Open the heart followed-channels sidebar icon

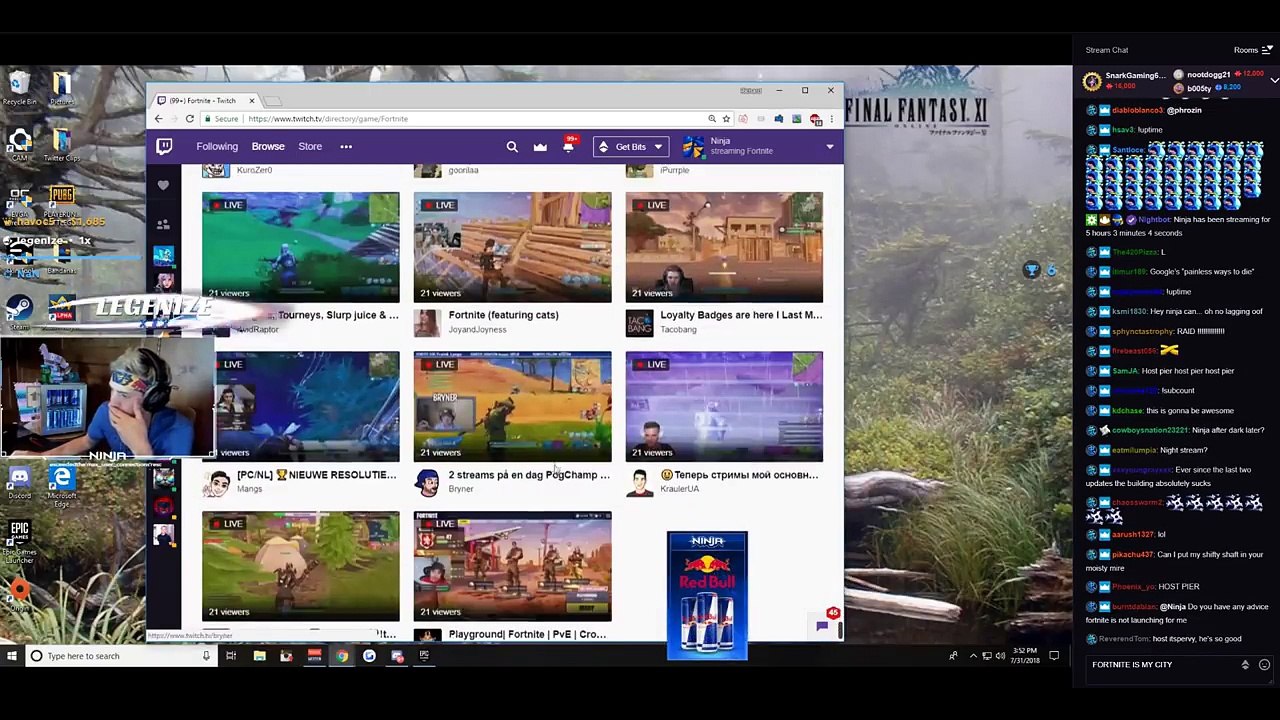click(164, 185)
